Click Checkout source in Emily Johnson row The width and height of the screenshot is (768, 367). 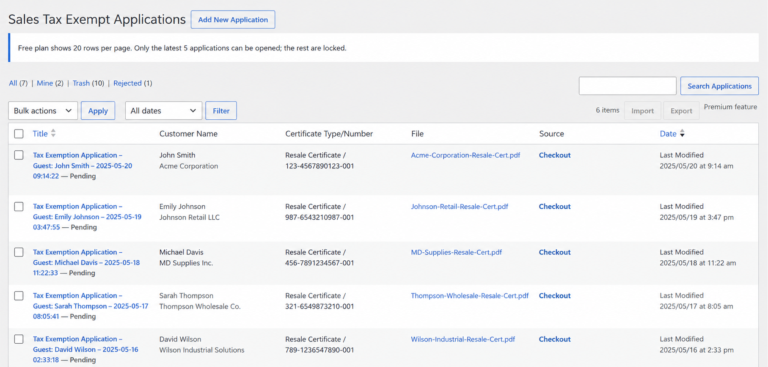[555, 207]
